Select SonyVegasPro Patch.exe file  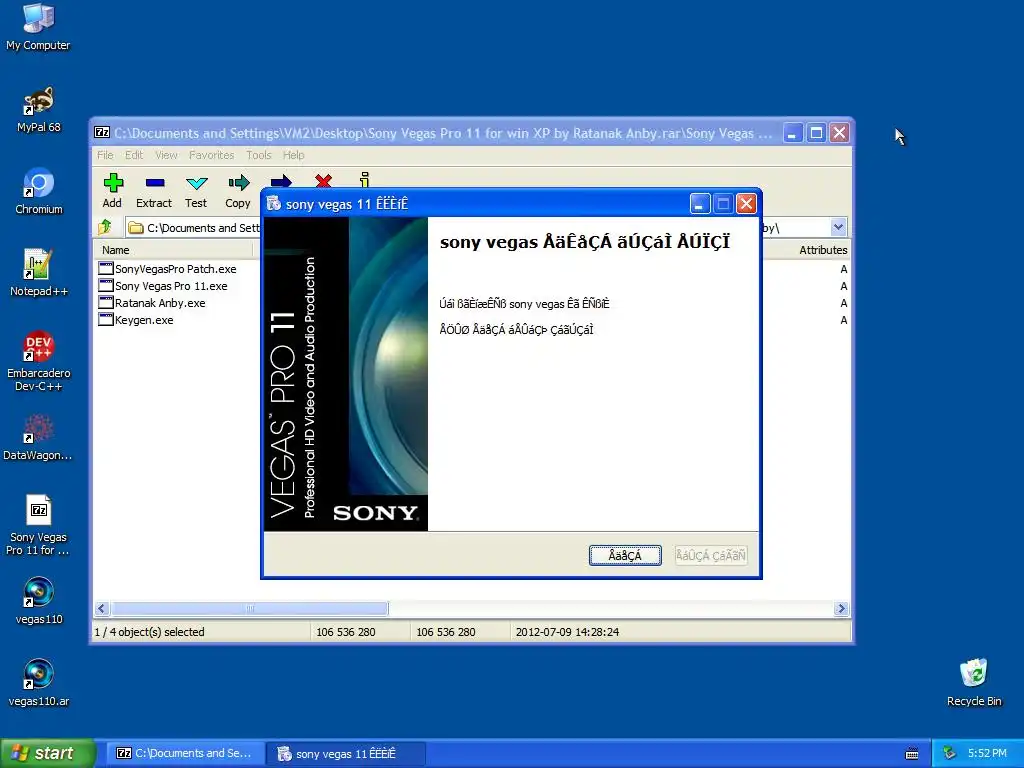tap(167, 268)
